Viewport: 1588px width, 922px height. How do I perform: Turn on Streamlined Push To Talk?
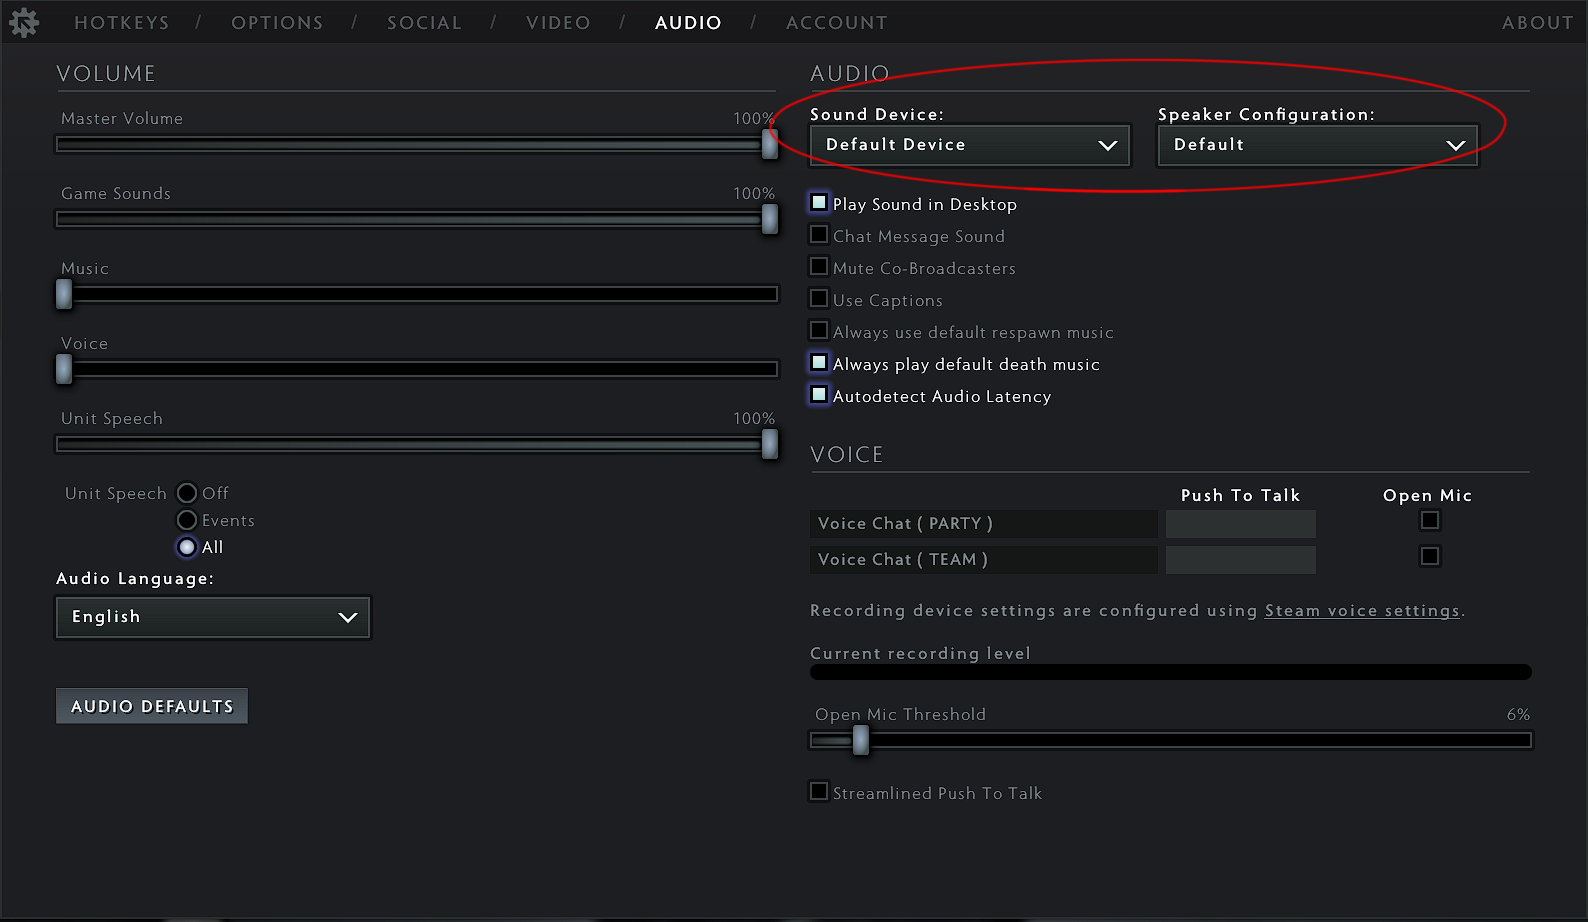click(819, 792)
